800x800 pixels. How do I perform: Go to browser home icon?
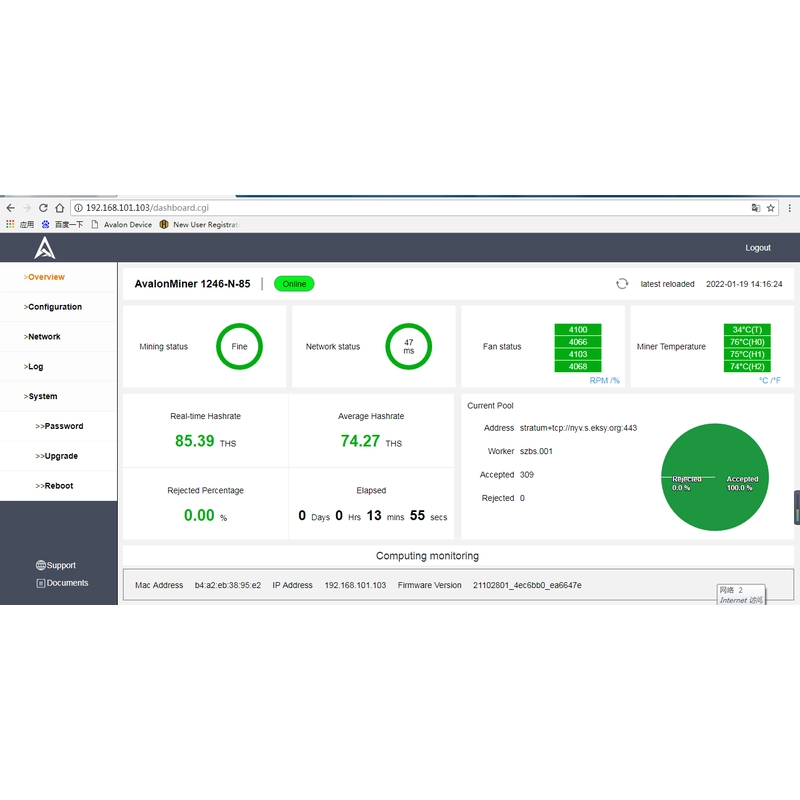60,208
